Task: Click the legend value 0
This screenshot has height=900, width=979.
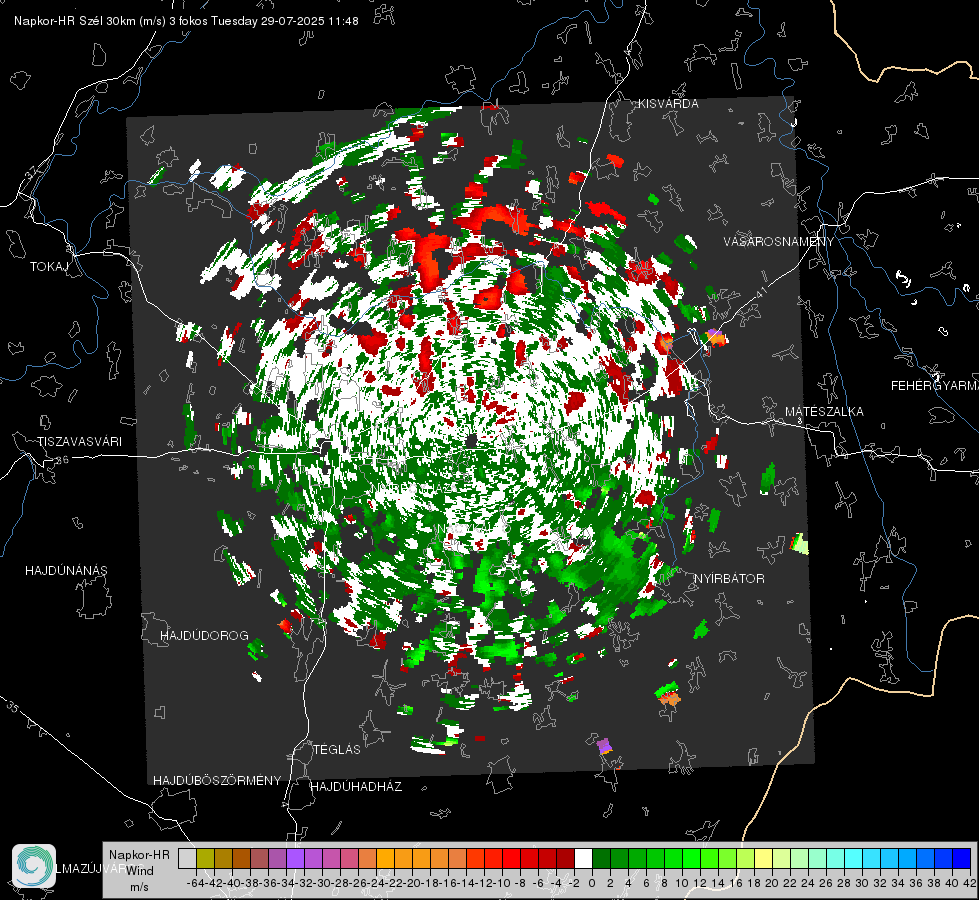Action: click(592, 883)
